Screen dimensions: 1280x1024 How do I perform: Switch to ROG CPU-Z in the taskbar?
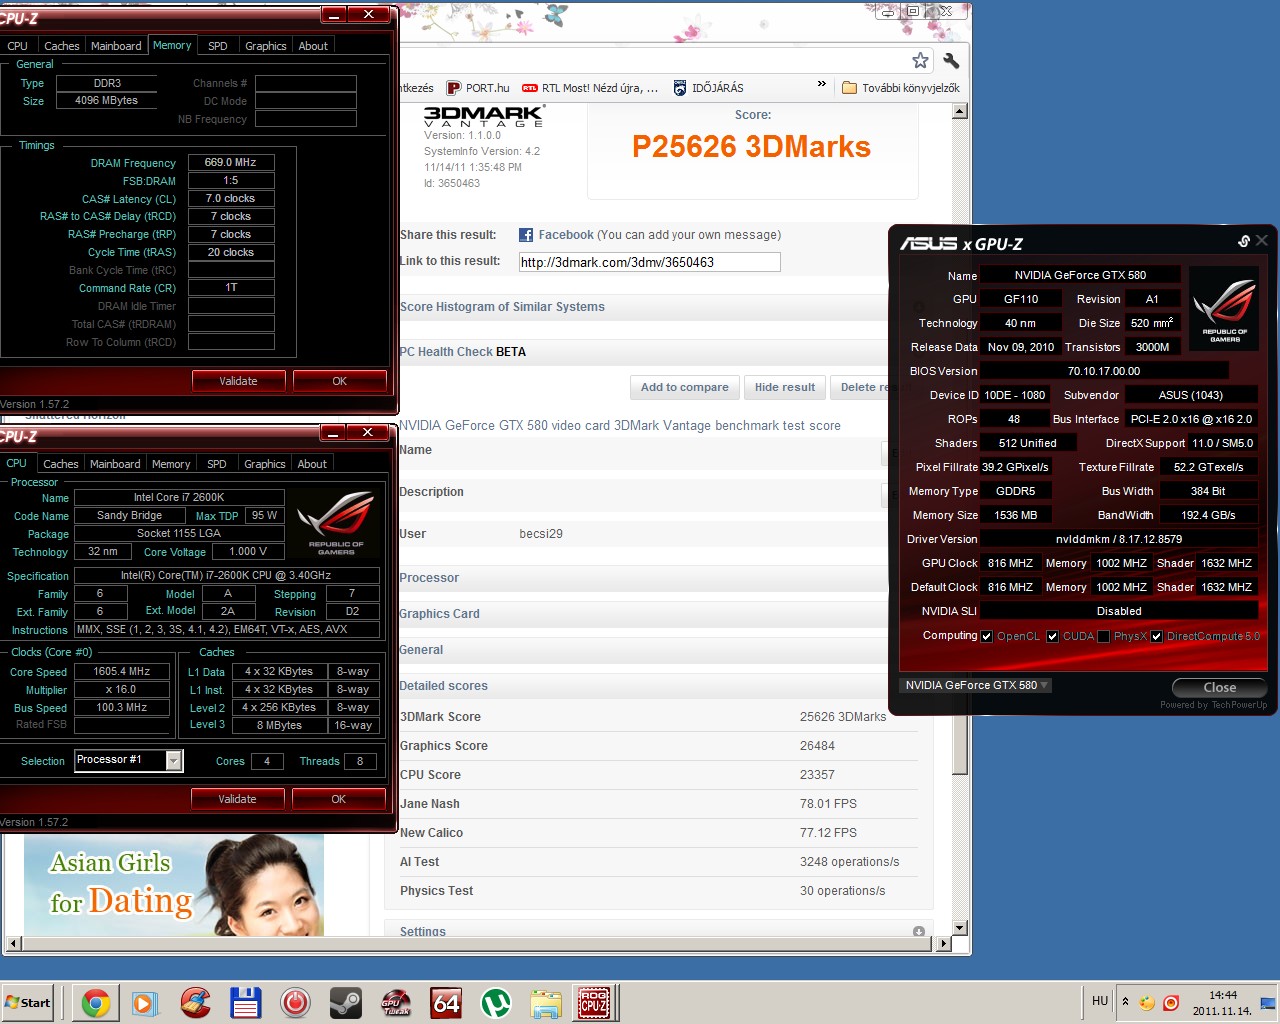[x=594, y=1002]
